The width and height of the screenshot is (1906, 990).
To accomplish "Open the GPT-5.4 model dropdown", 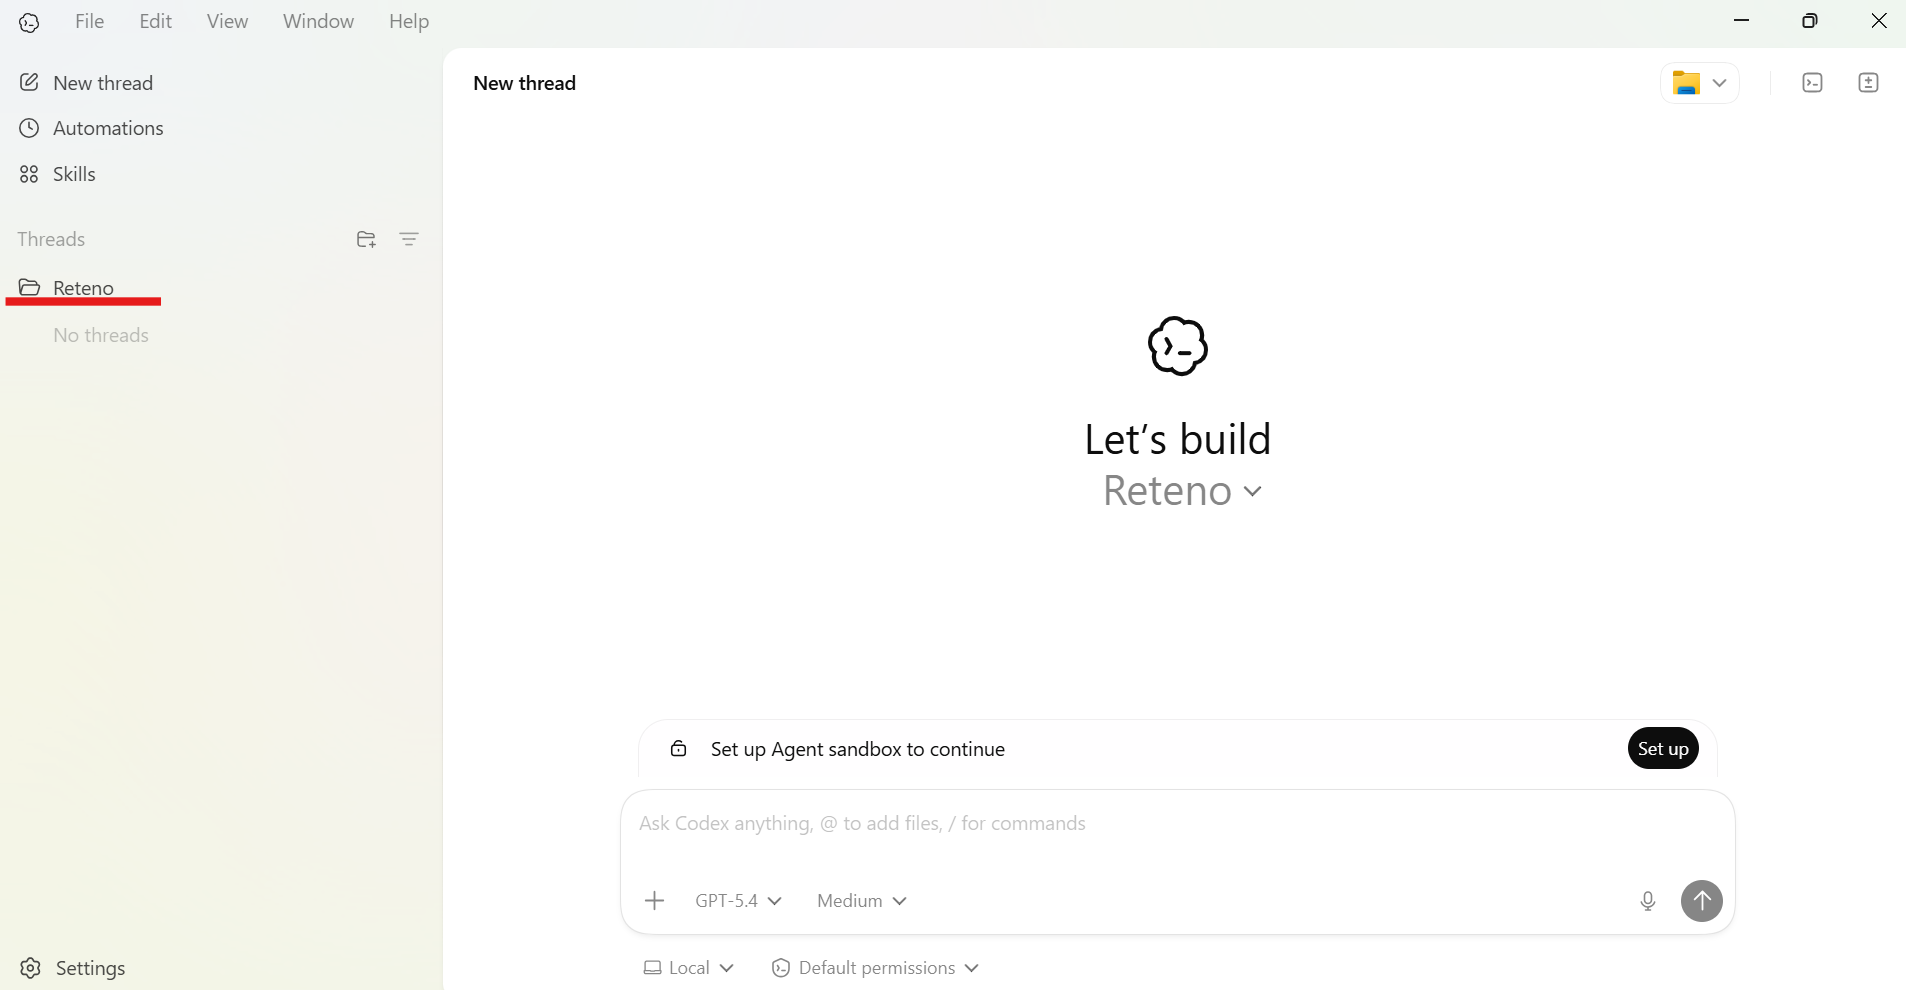I will [737, 900].
